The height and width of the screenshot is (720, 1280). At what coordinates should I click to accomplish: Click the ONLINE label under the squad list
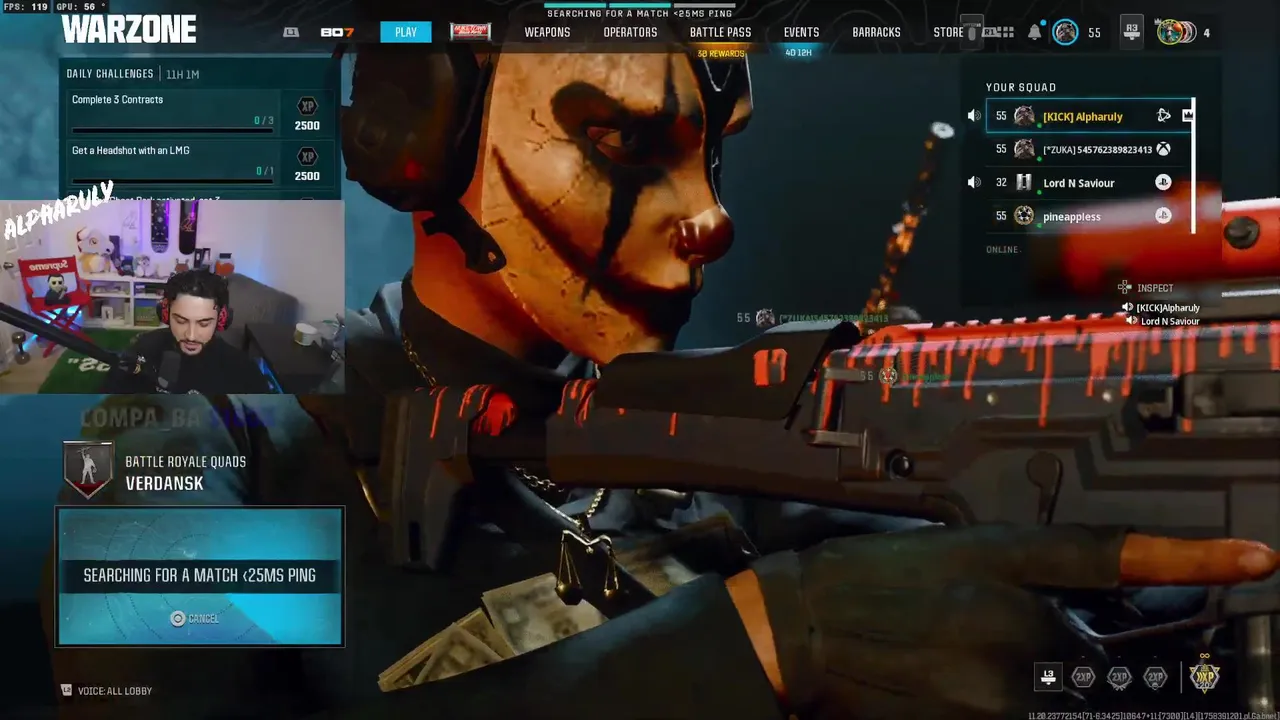pyautogui.click(x=1002, y=250)
